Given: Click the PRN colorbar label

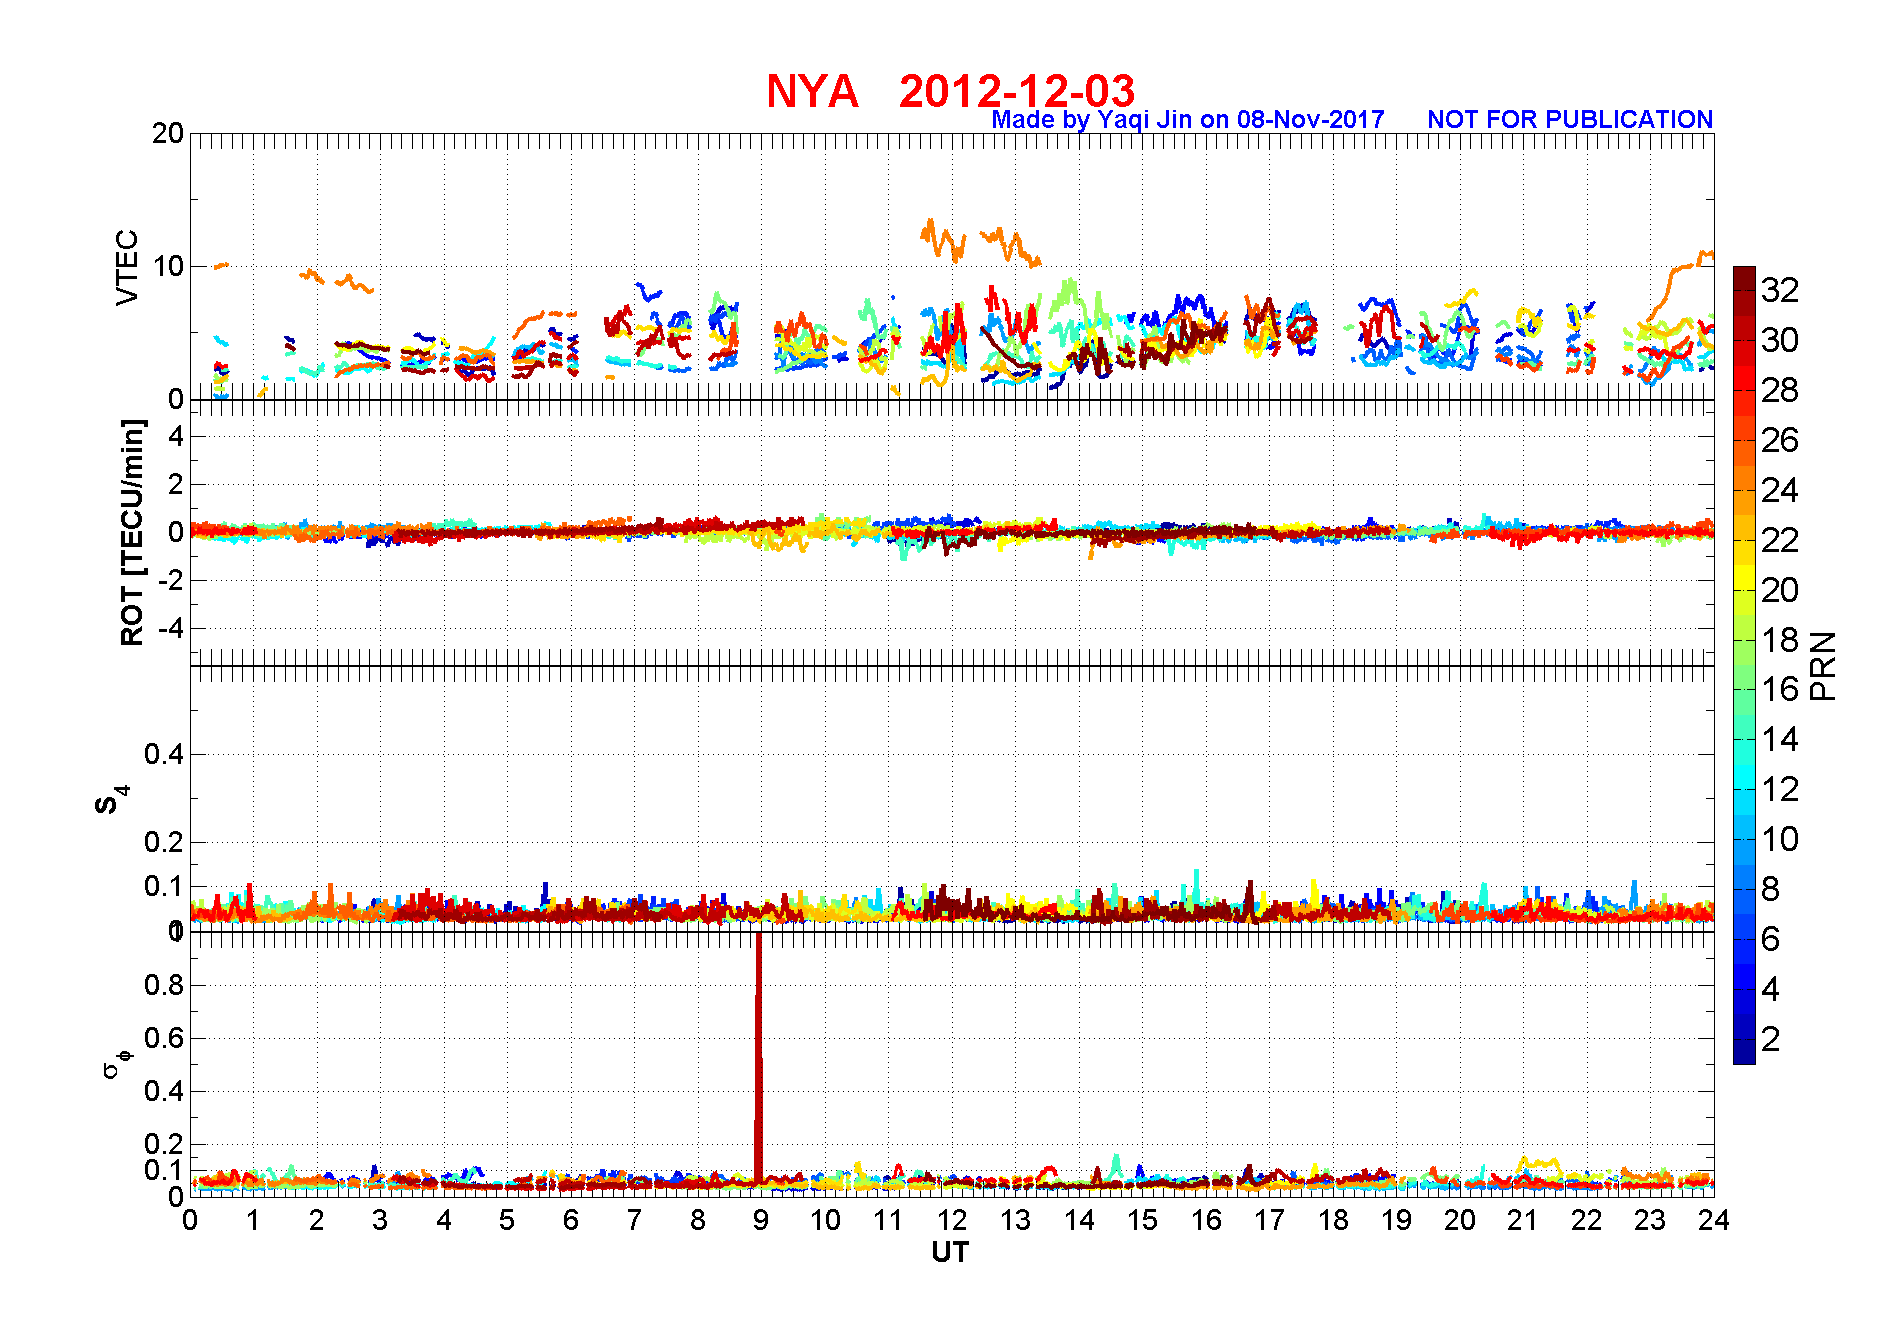Looking at the screenshot, I should tap(1823, 665).
